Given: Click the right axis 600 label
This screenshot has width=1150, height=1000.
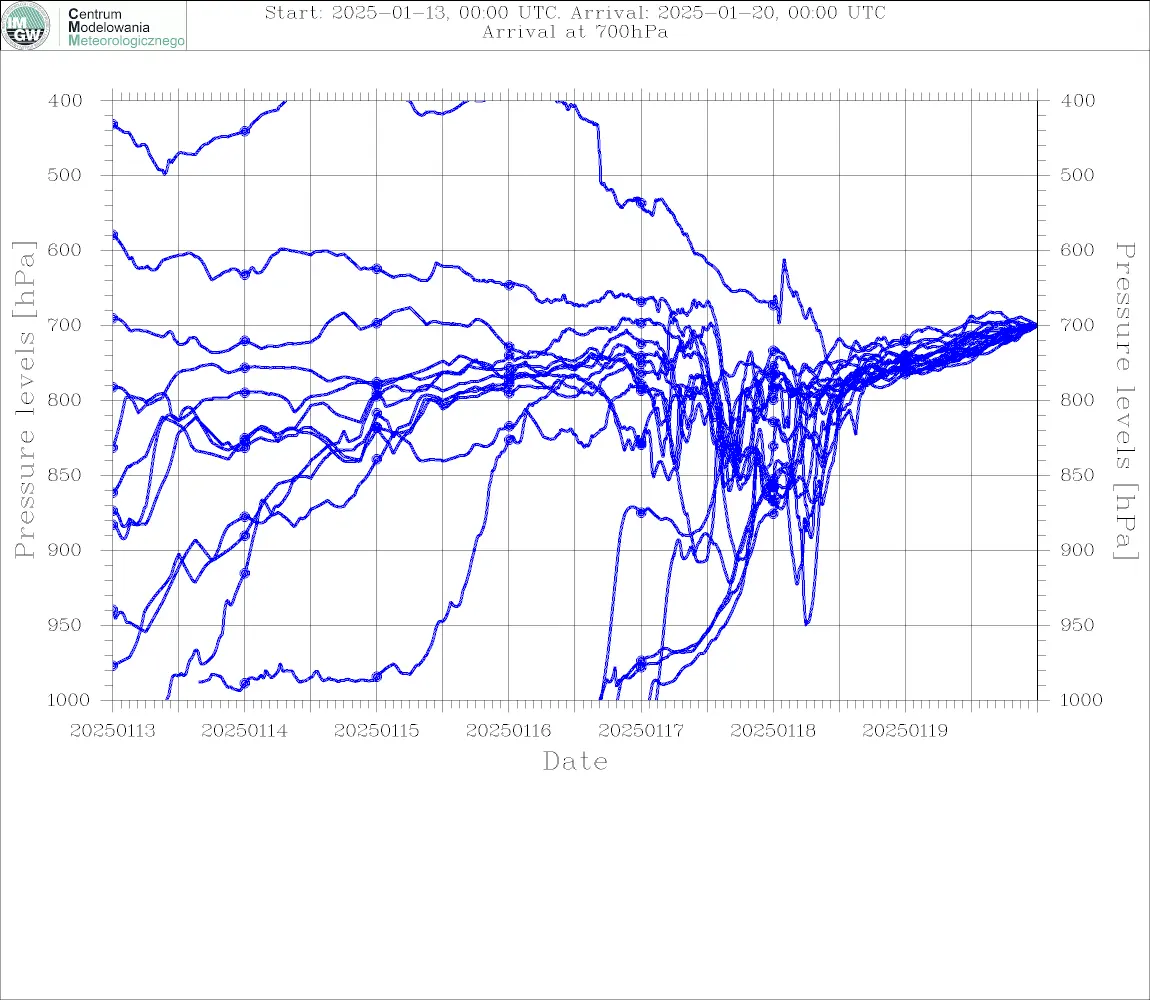Looking at the screenshot, I should 1077,250.
